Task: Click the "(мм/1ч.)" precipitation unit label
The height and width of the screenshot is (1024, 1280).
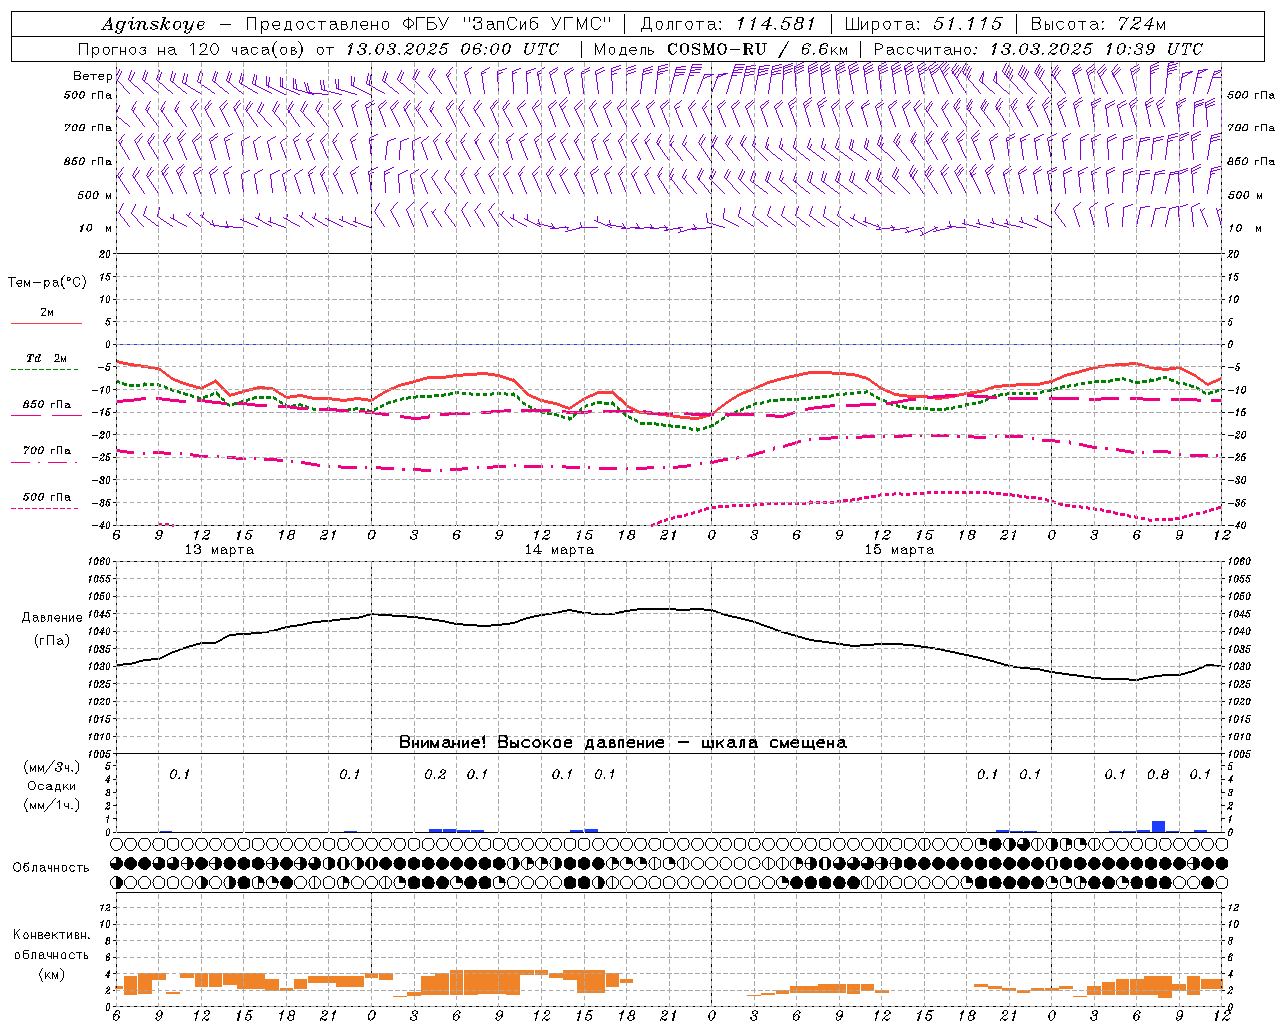Action: coord(52,805)
